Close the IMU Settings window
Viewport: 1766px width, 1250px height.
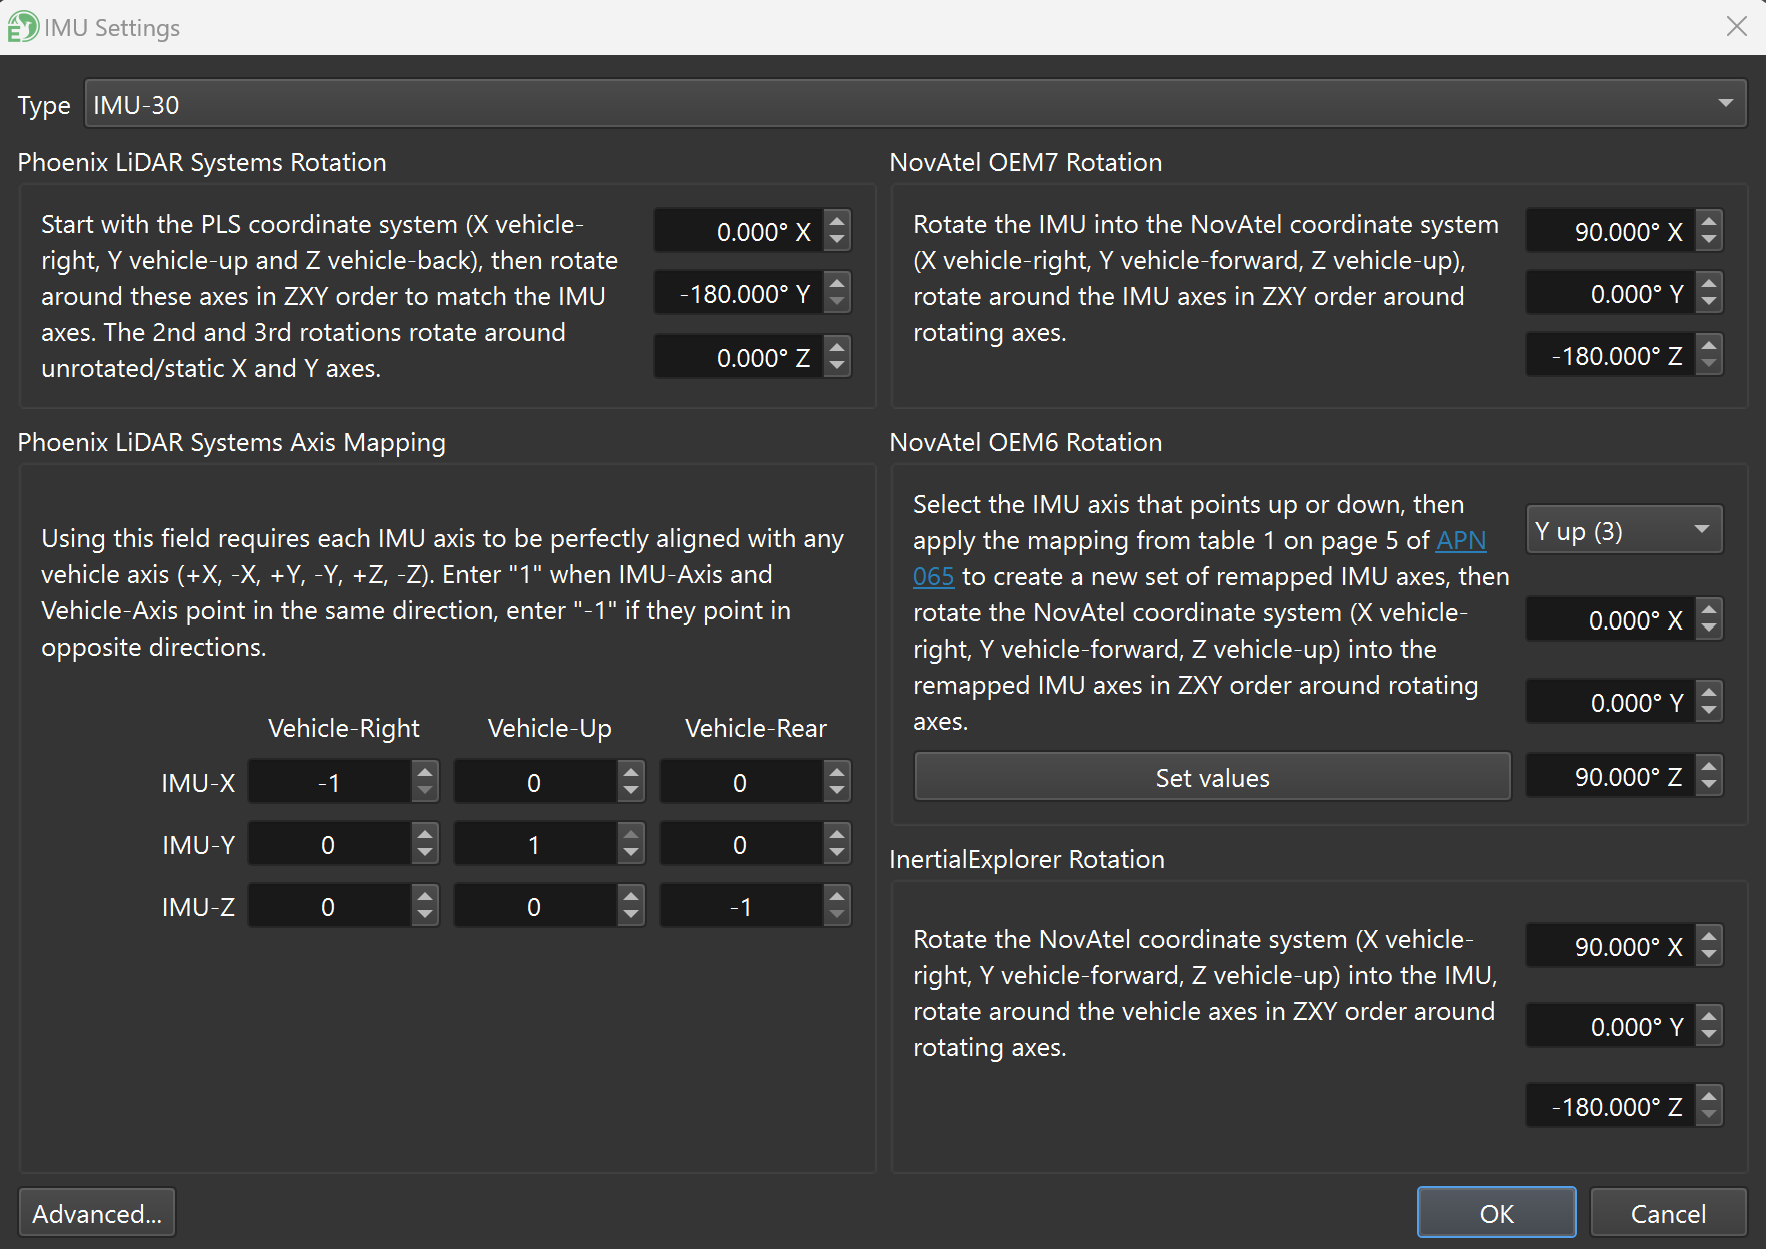pyautogui.click(x=1737, y=27)
